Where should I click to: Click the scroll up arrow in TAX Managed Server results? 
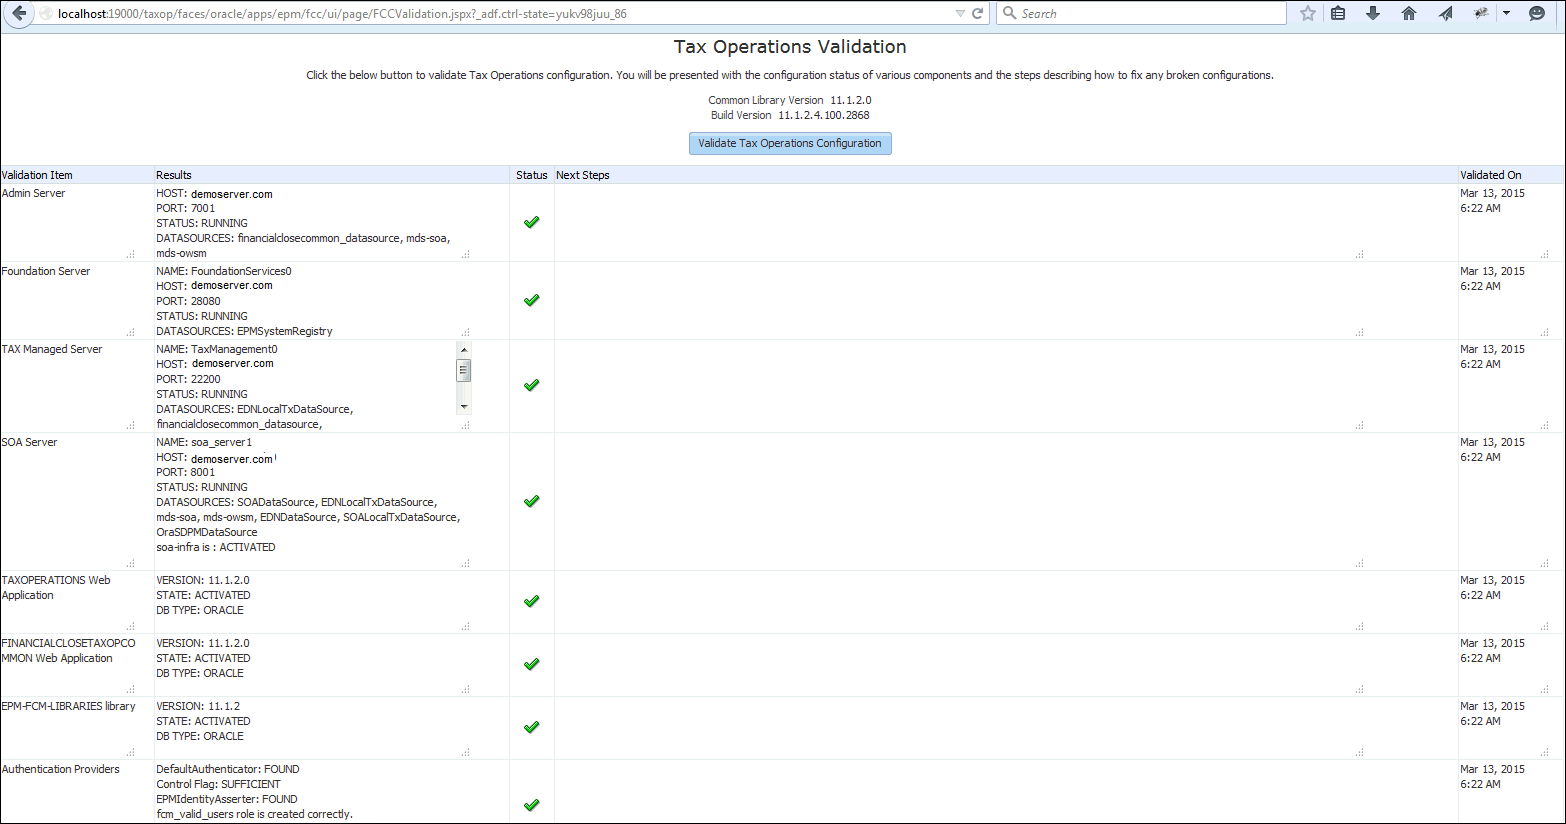click(464, 349)
